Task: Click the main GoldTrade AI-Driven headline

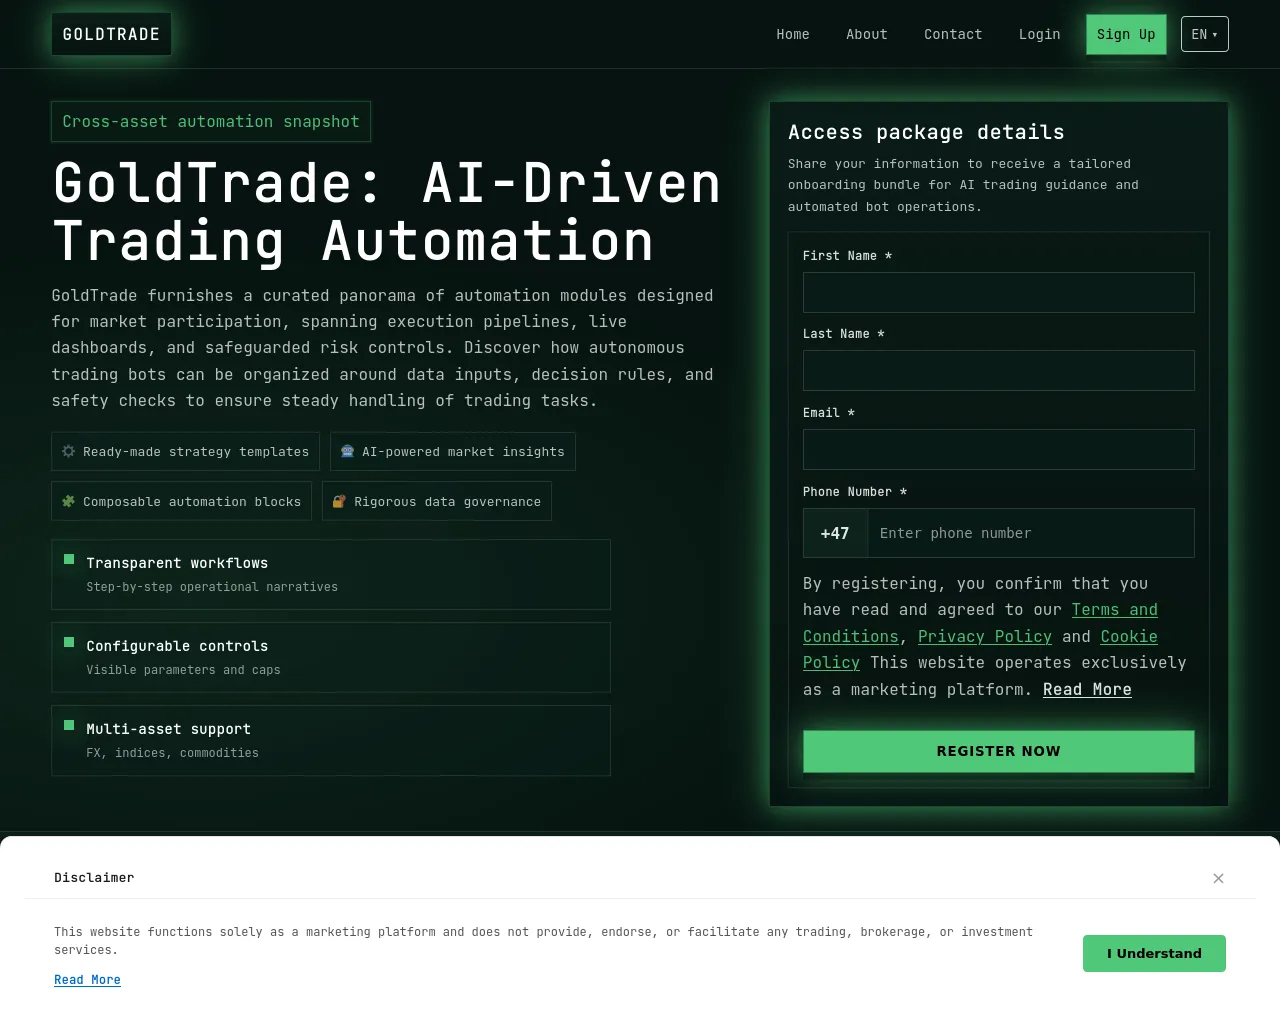Action: point(386,212)
